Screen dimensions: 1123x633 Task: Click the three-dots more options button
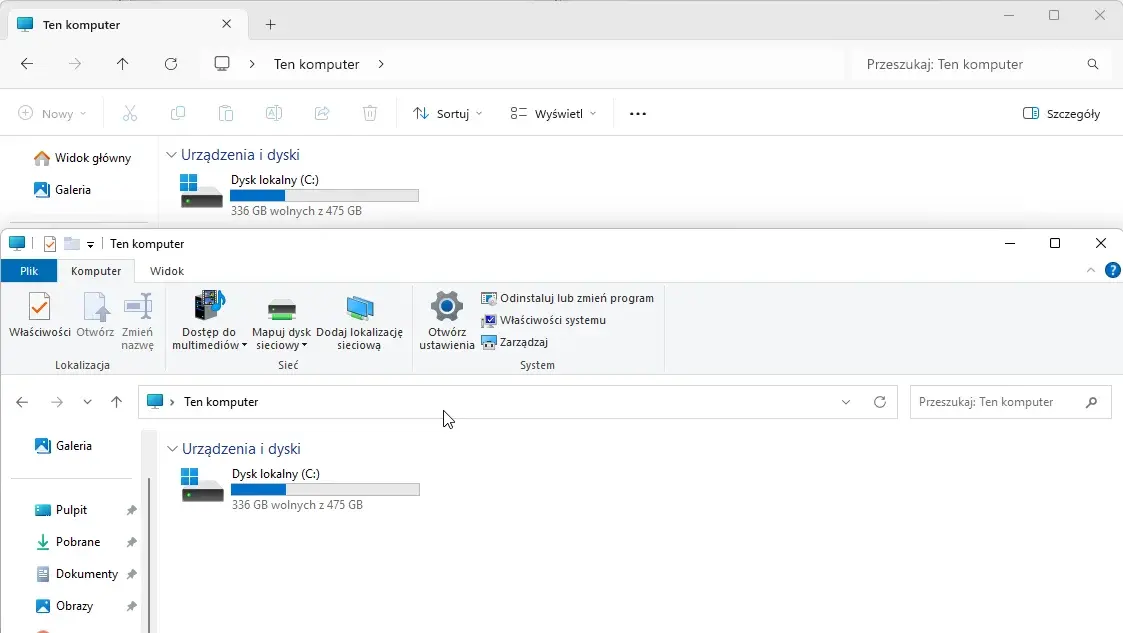click(638, 114)
